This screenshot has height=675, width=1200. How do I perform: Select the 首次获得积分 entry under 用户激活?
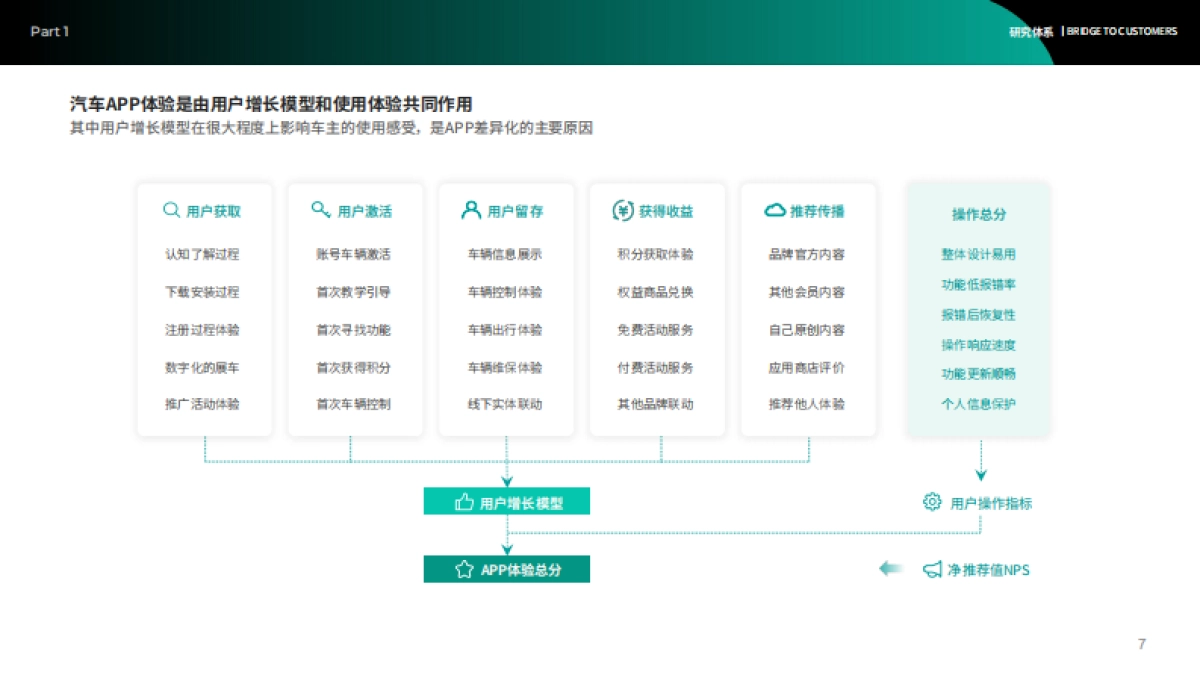355,367
